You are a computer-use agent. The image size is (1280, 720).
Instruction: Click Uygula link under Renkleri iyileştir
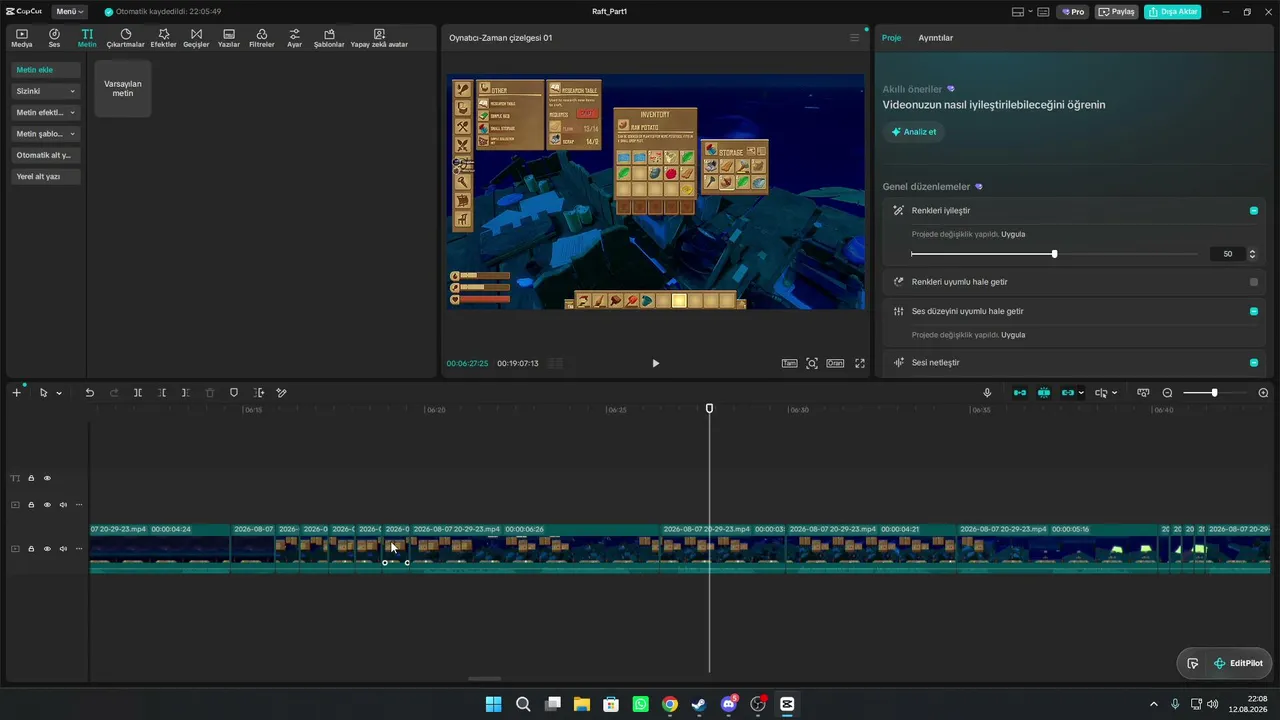click(x=1013, y=234)
